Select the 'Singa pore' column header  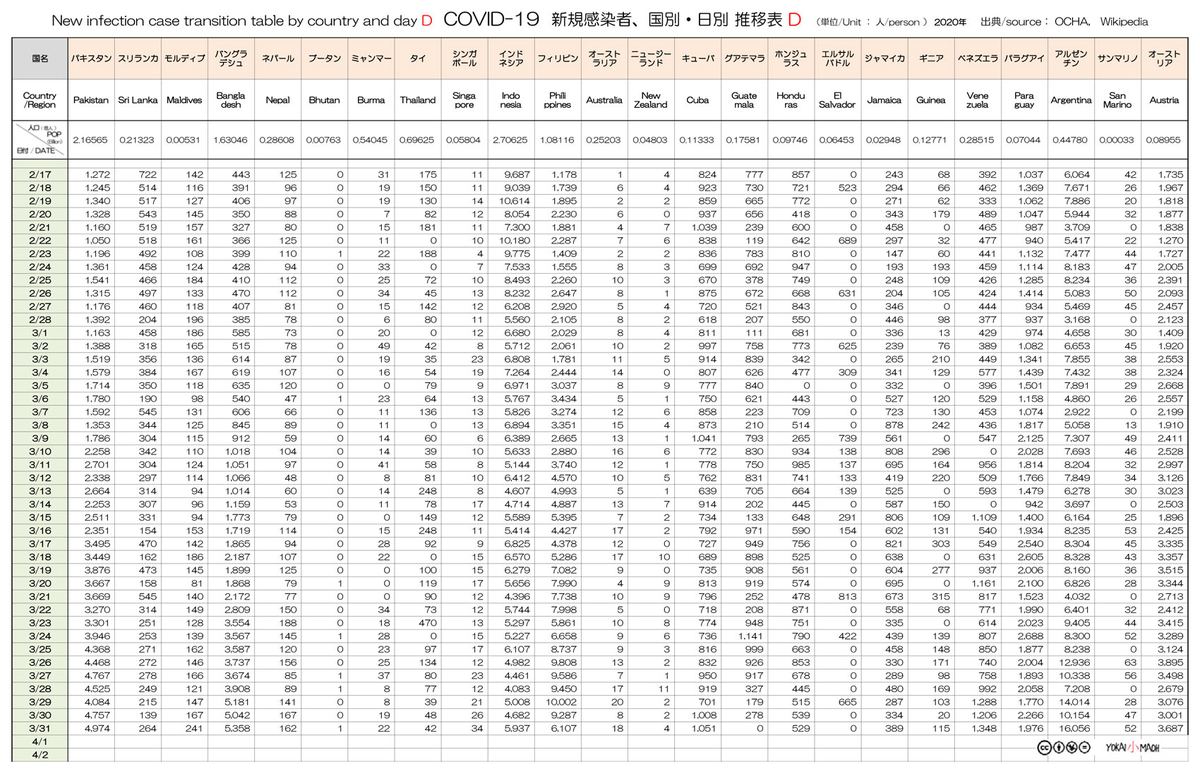[465, 101]
